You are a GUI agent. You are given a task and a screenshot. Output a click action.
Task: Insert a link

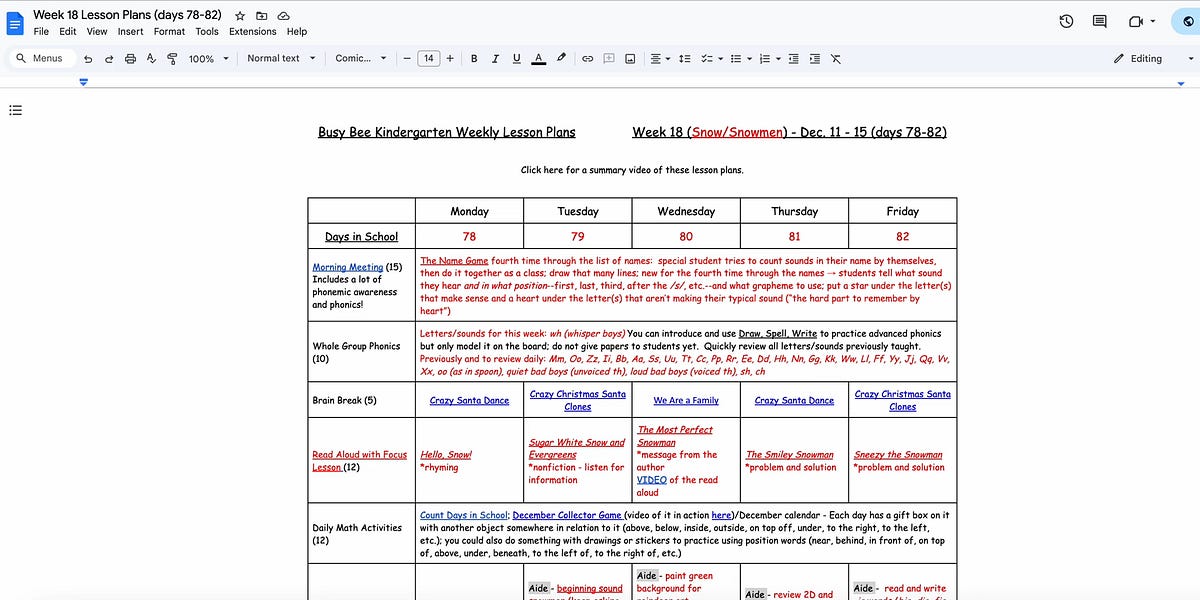588,58
